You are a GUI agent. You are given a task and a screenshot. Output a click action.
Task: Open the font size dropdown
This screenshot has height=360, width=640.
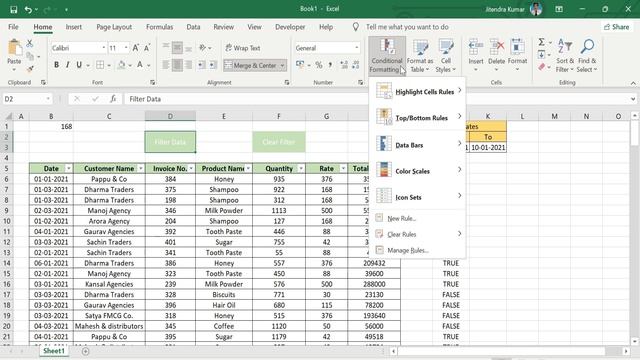tap(126, 48)
